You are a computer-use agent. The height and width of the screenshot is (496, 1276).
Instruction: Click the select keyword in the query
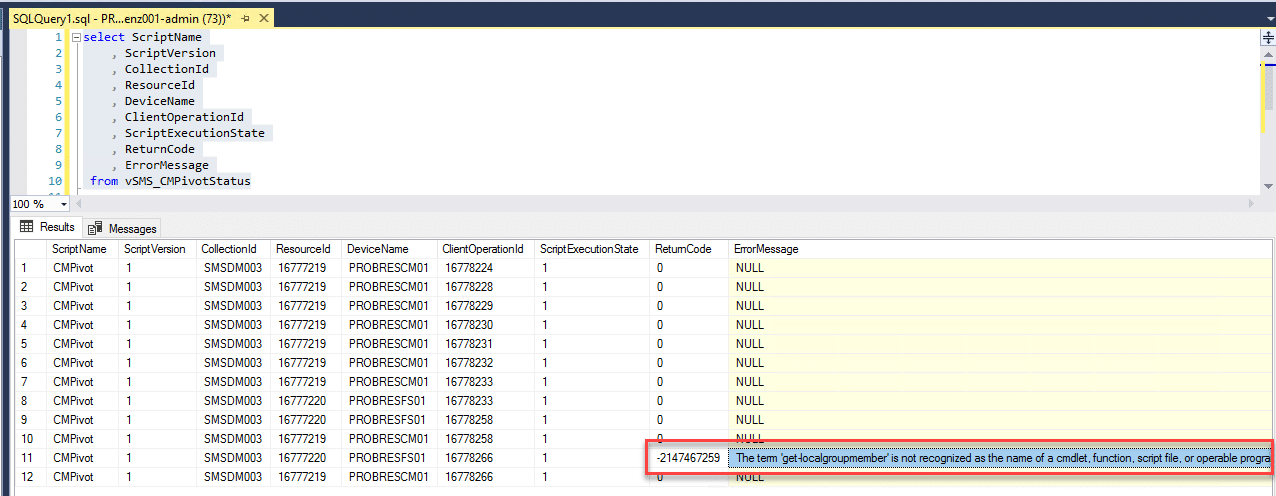coord(104,37)
